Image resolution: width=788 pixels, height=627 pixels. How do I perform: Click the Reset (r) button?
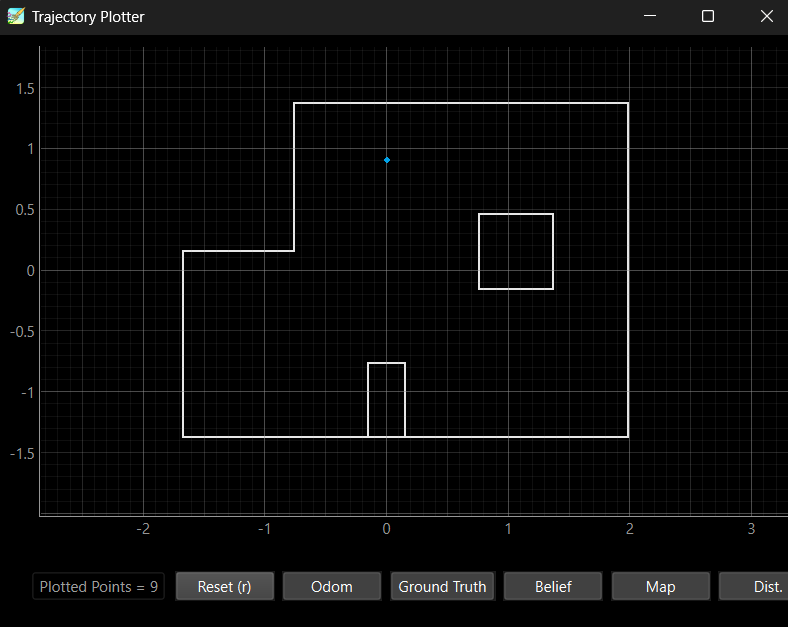pos(225,586)
